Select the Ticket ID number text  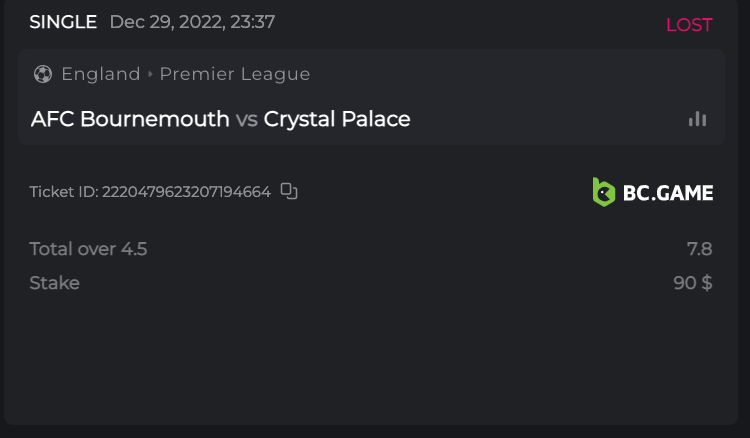click(187, 192)
